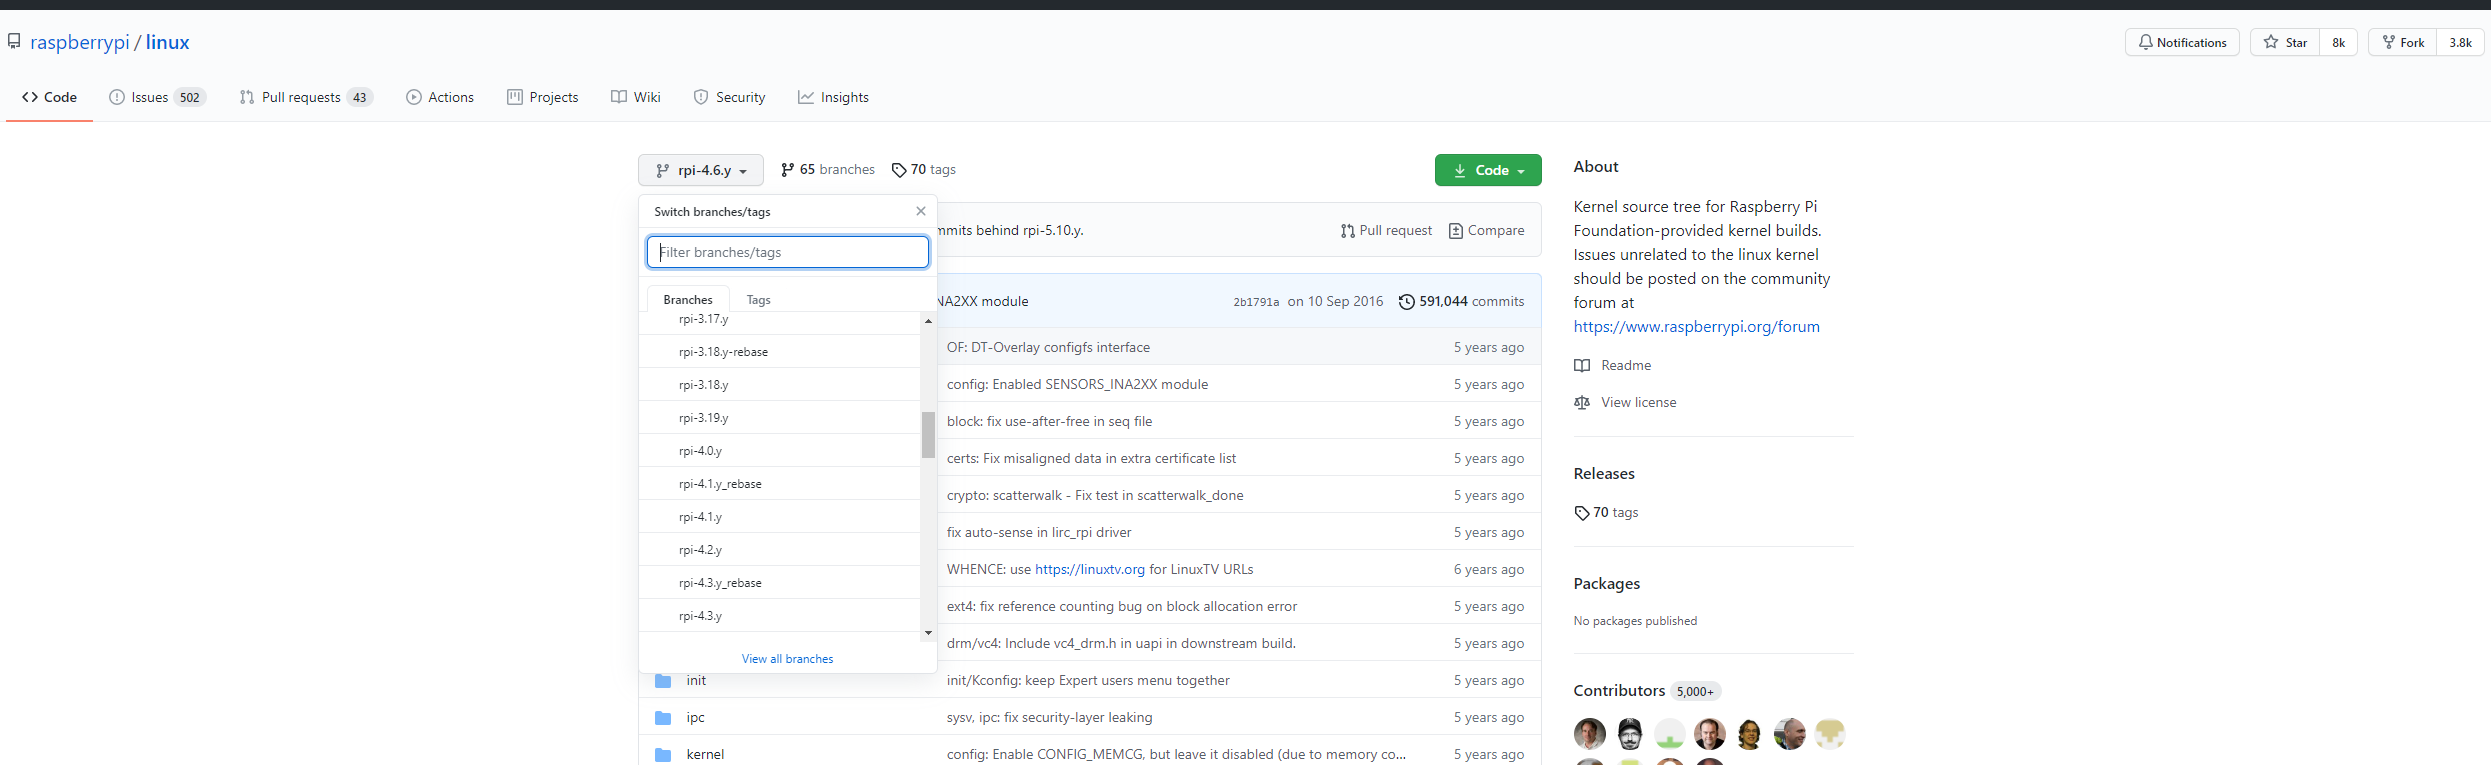Select the Branches tab in the popup
The height and width of the screenshot is (765, 2491).
click(688, 299)
